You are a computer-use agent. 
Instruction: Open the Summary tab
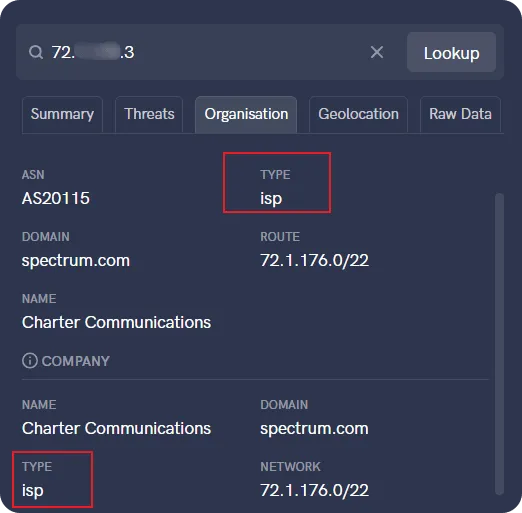(x=62, y=114)
